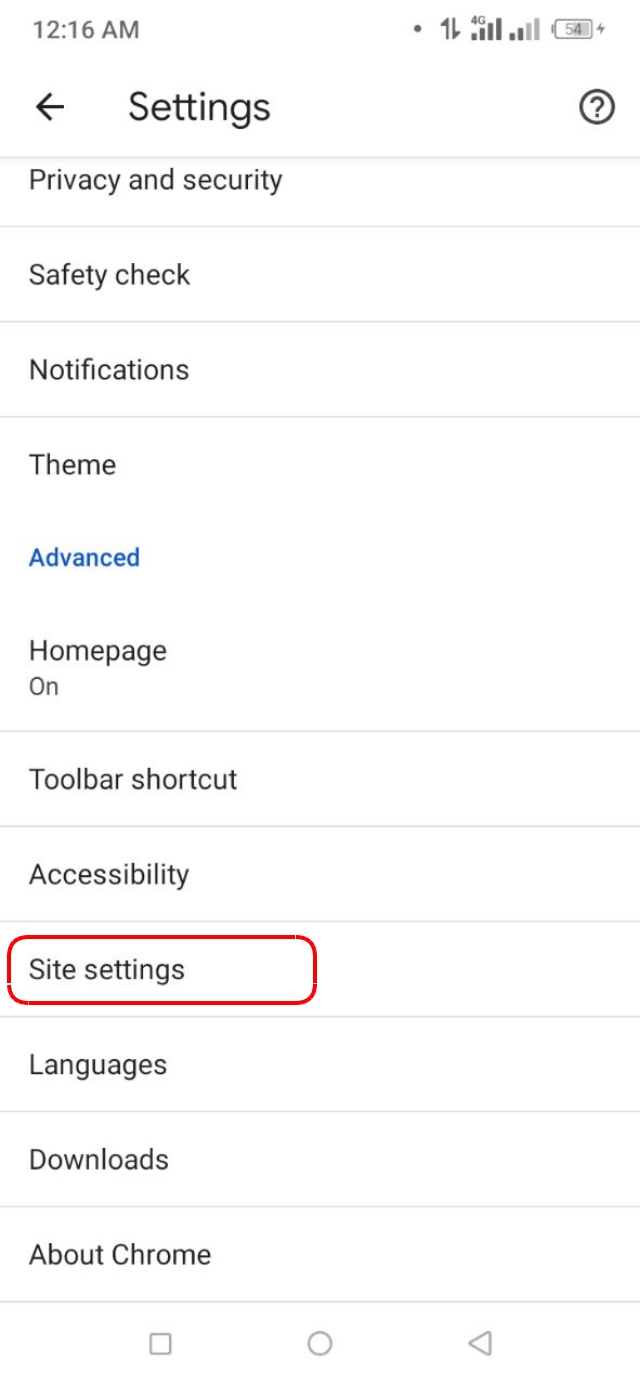Open Safety check
Screen dimensions: 640x1386
[x=110, y=275]
